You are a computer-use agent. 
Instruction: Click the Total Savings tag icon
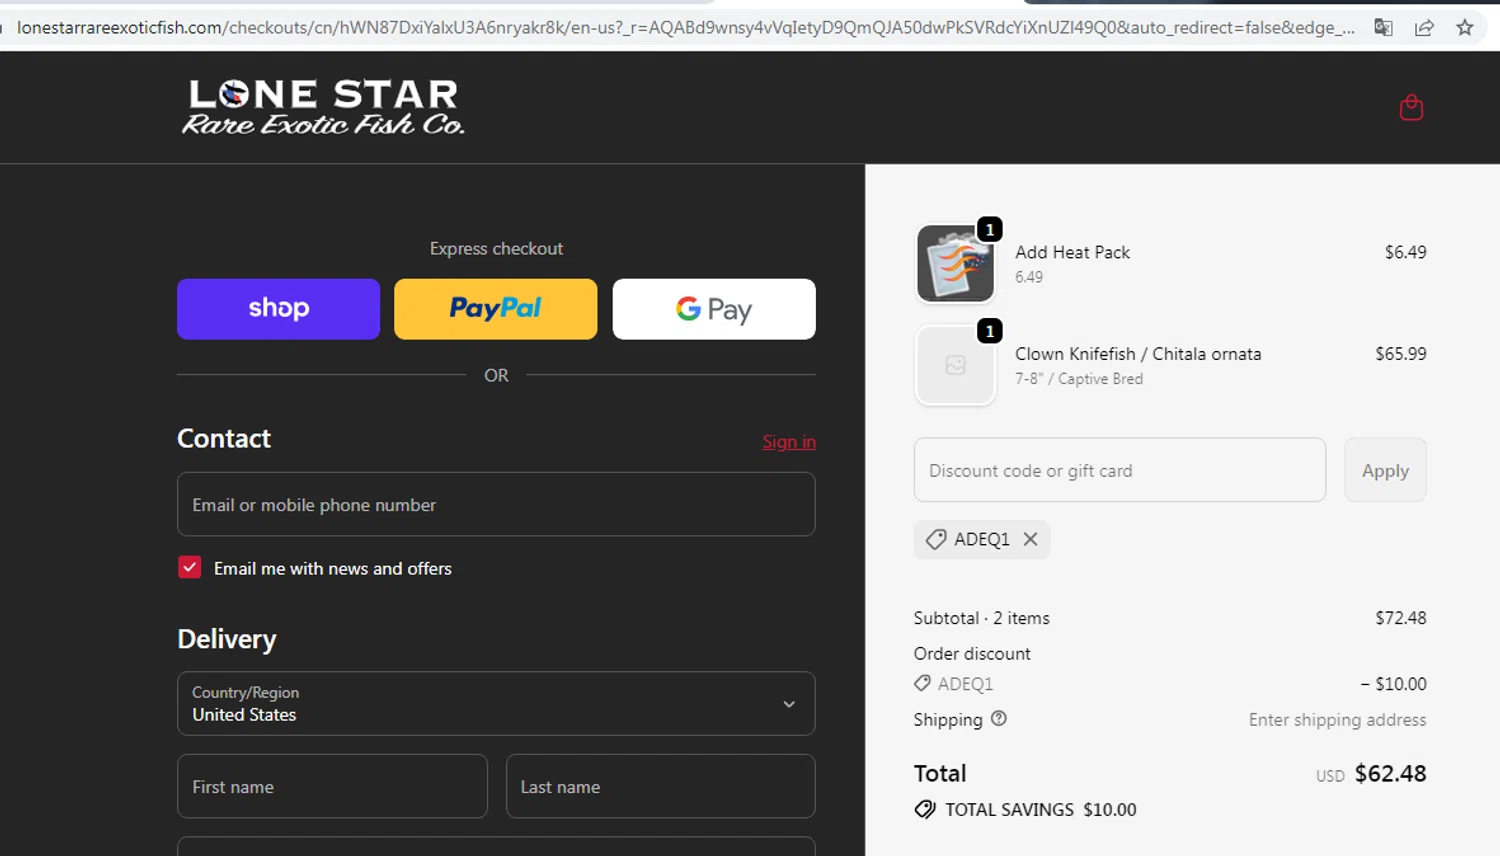pos(925,809)
